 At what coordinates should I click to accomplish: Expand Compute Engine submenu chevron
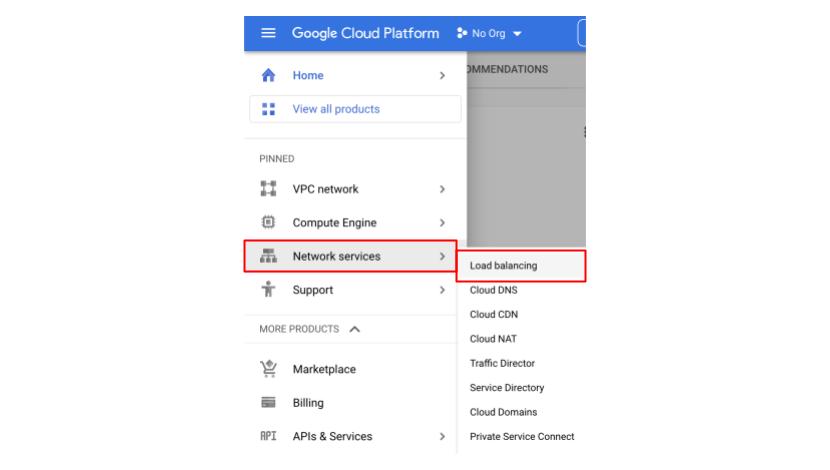pos(442,223)
